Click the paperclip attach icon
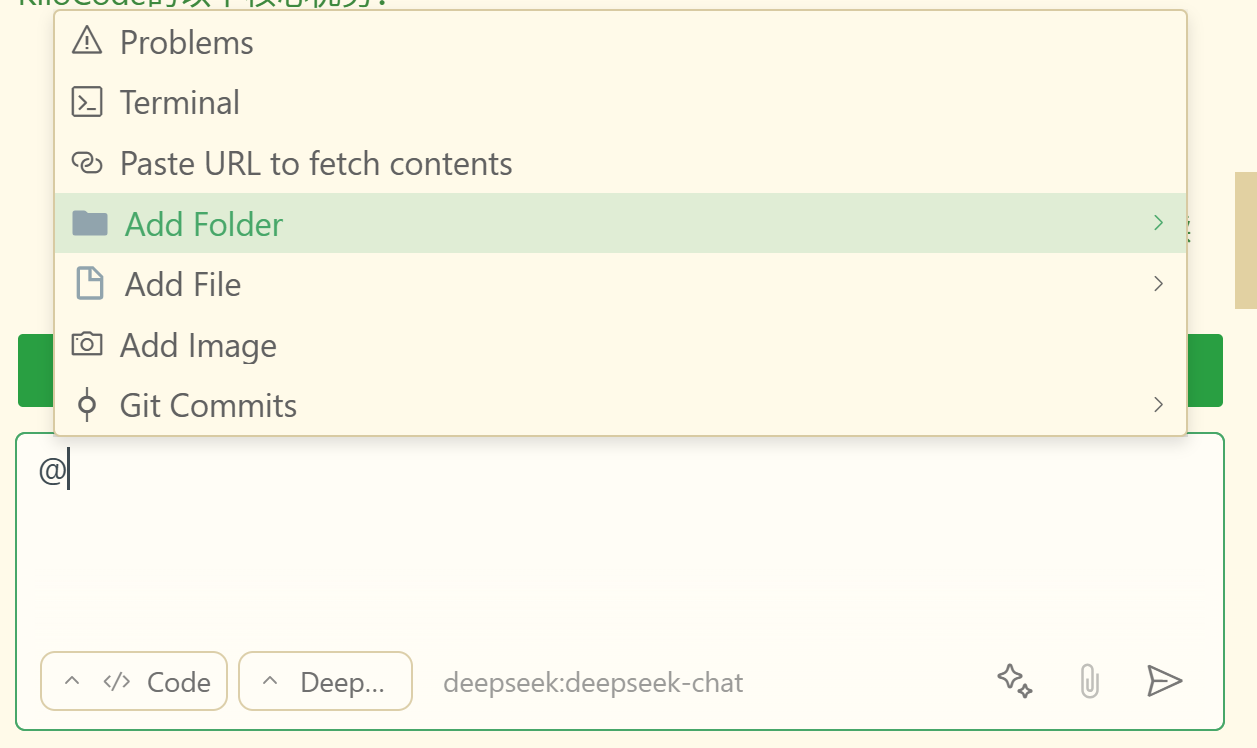The image size is (1257, 748). 1089,682
